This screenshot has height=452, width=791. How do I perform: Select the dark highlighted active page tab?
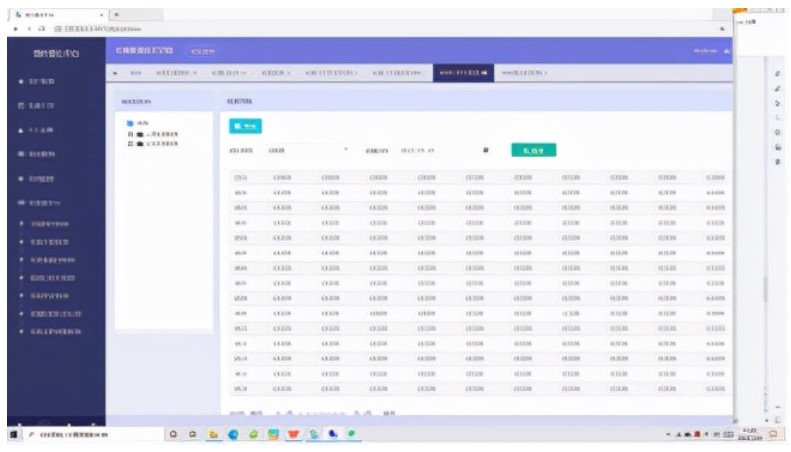[x=463, y=73]
